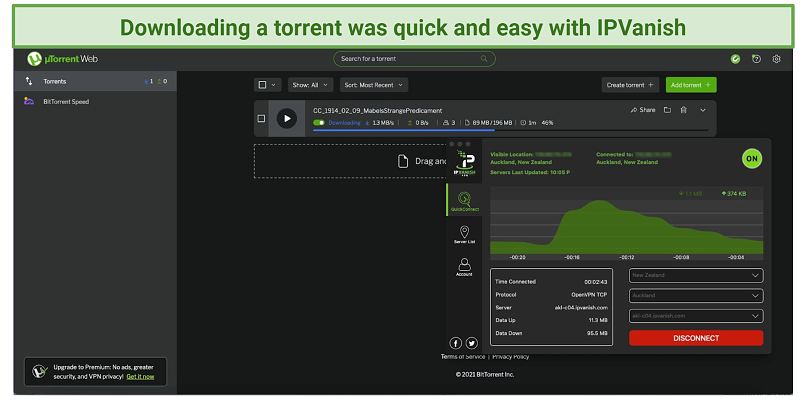The image size is (806, 400).
Task: Click the µTorrent Web logo
Action: point(62,59)
